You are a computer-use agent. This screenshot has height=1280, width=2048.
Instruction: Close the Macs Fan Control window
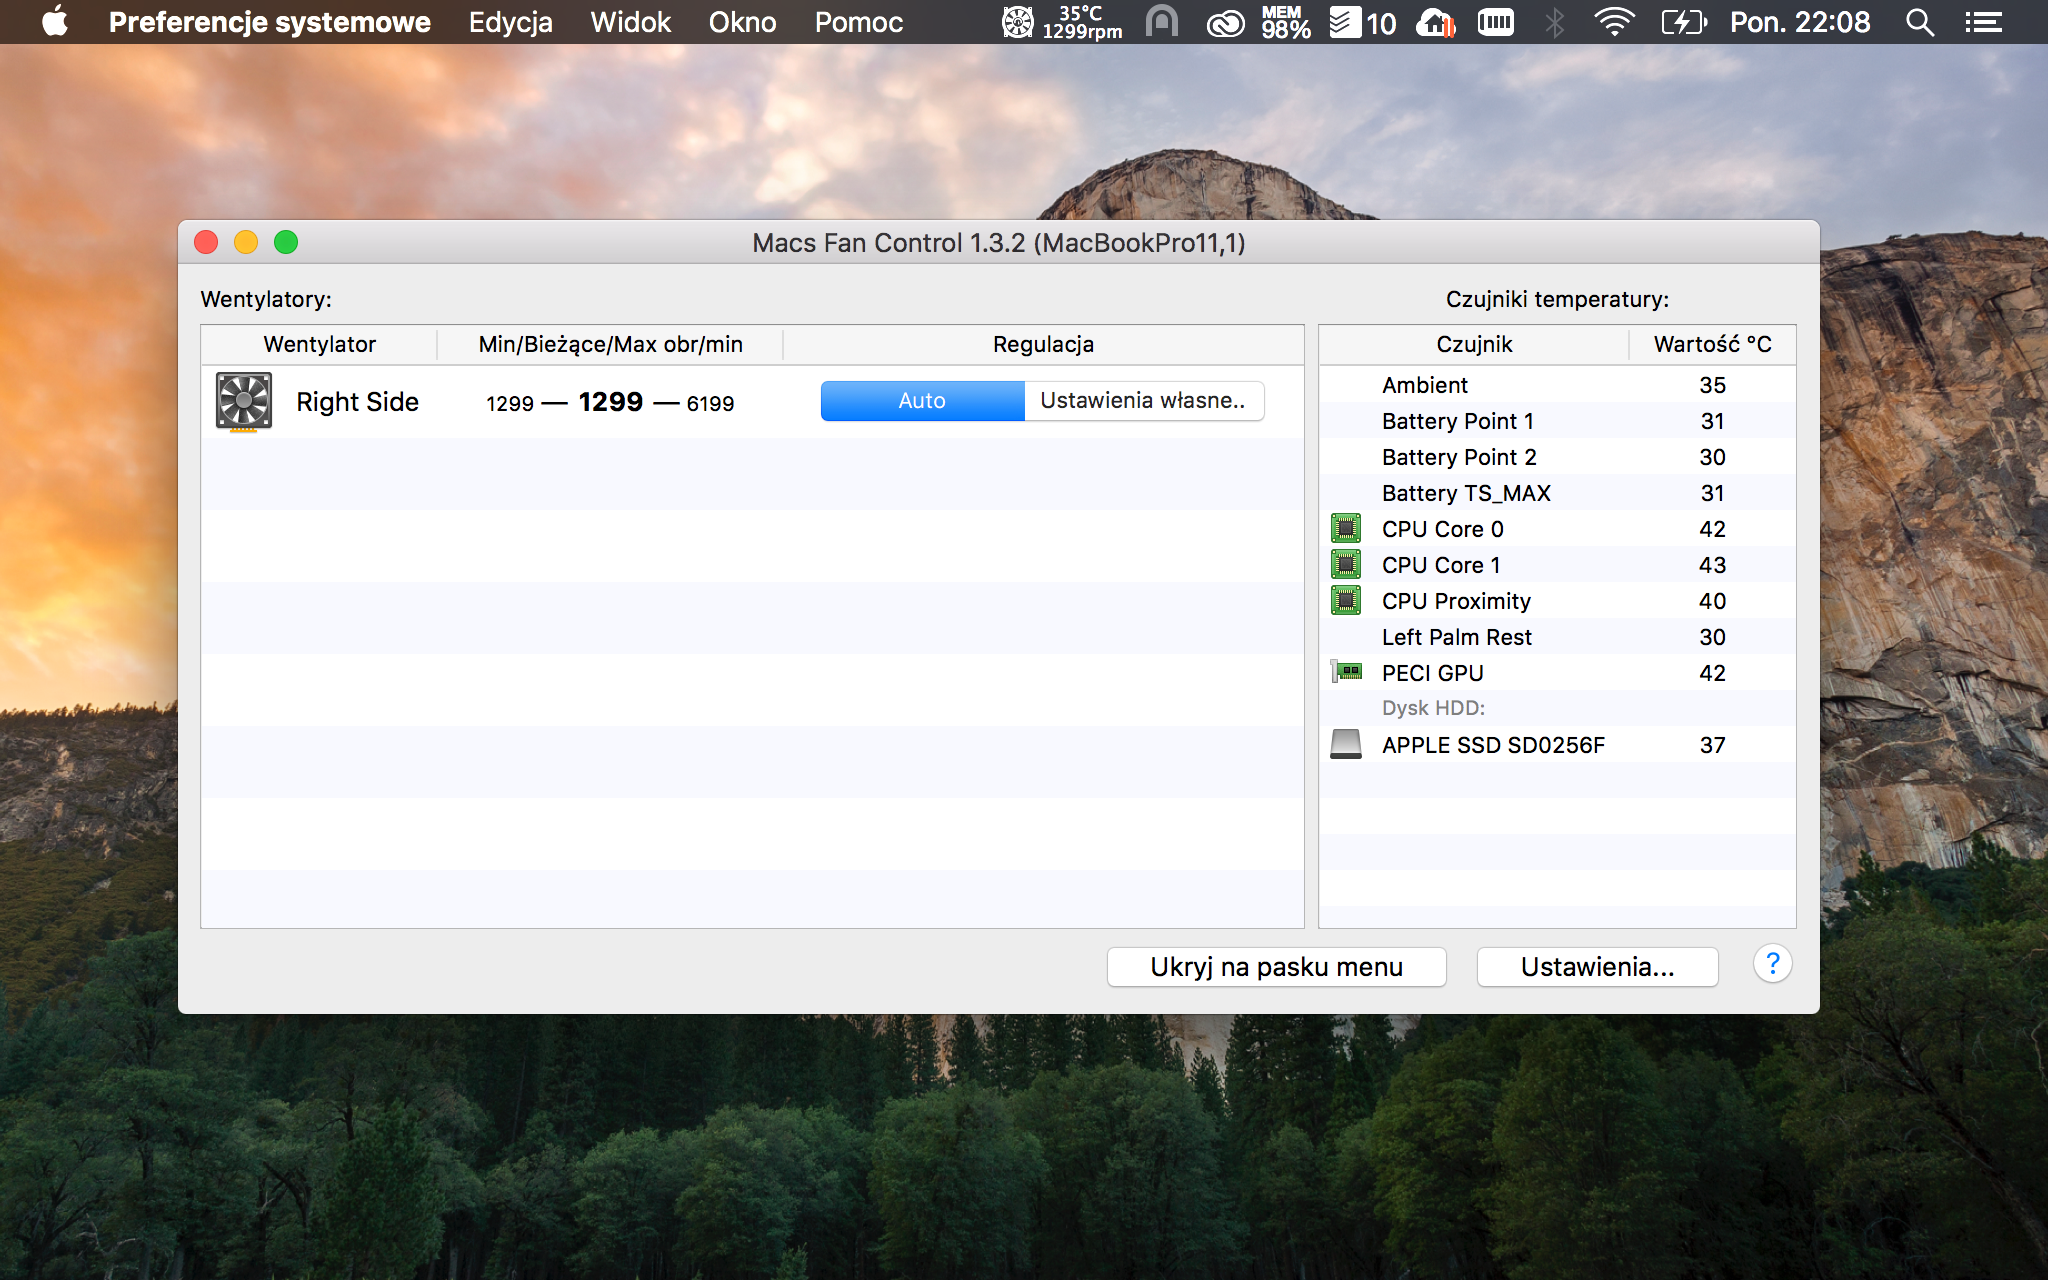pyautogui.click(x=206, y=242)
